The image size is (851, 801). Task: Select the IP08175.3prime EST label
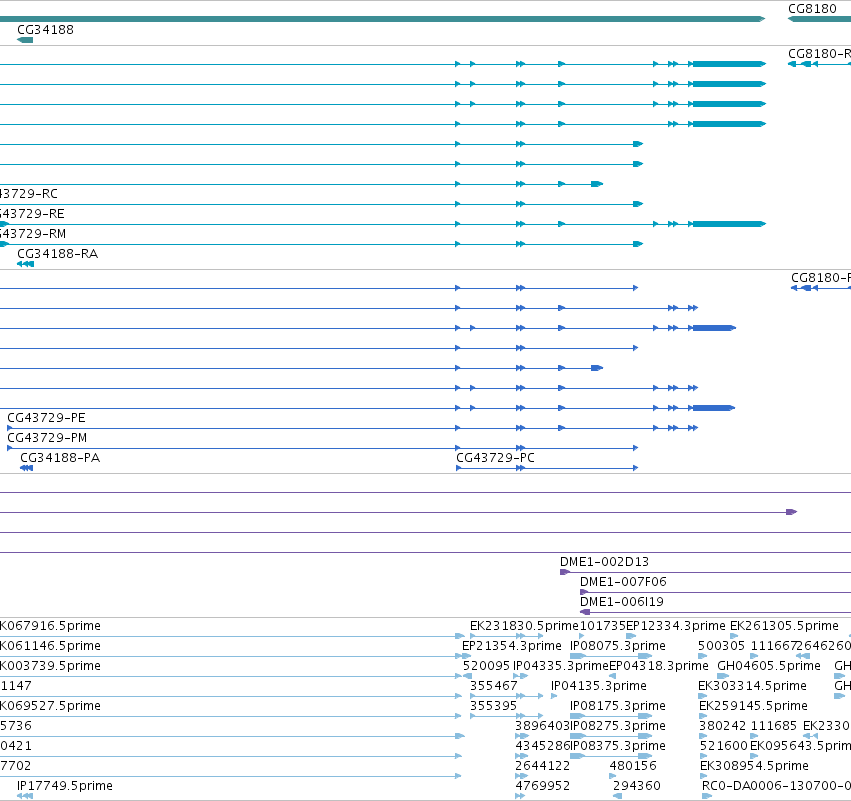pyautogui.click(x=618, y=706)
